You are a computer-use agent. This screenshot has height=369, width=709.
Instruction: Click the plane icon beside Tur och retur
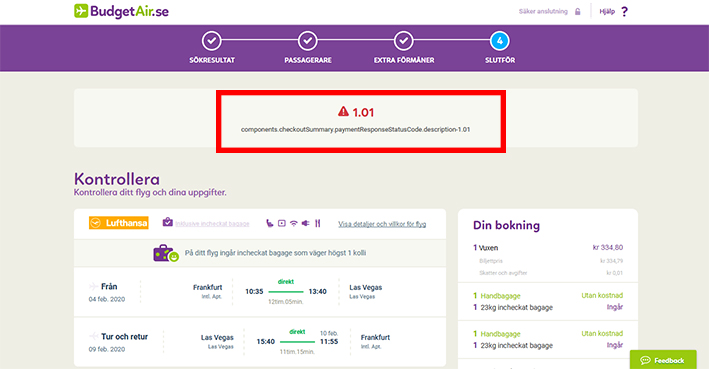point(94,336)
